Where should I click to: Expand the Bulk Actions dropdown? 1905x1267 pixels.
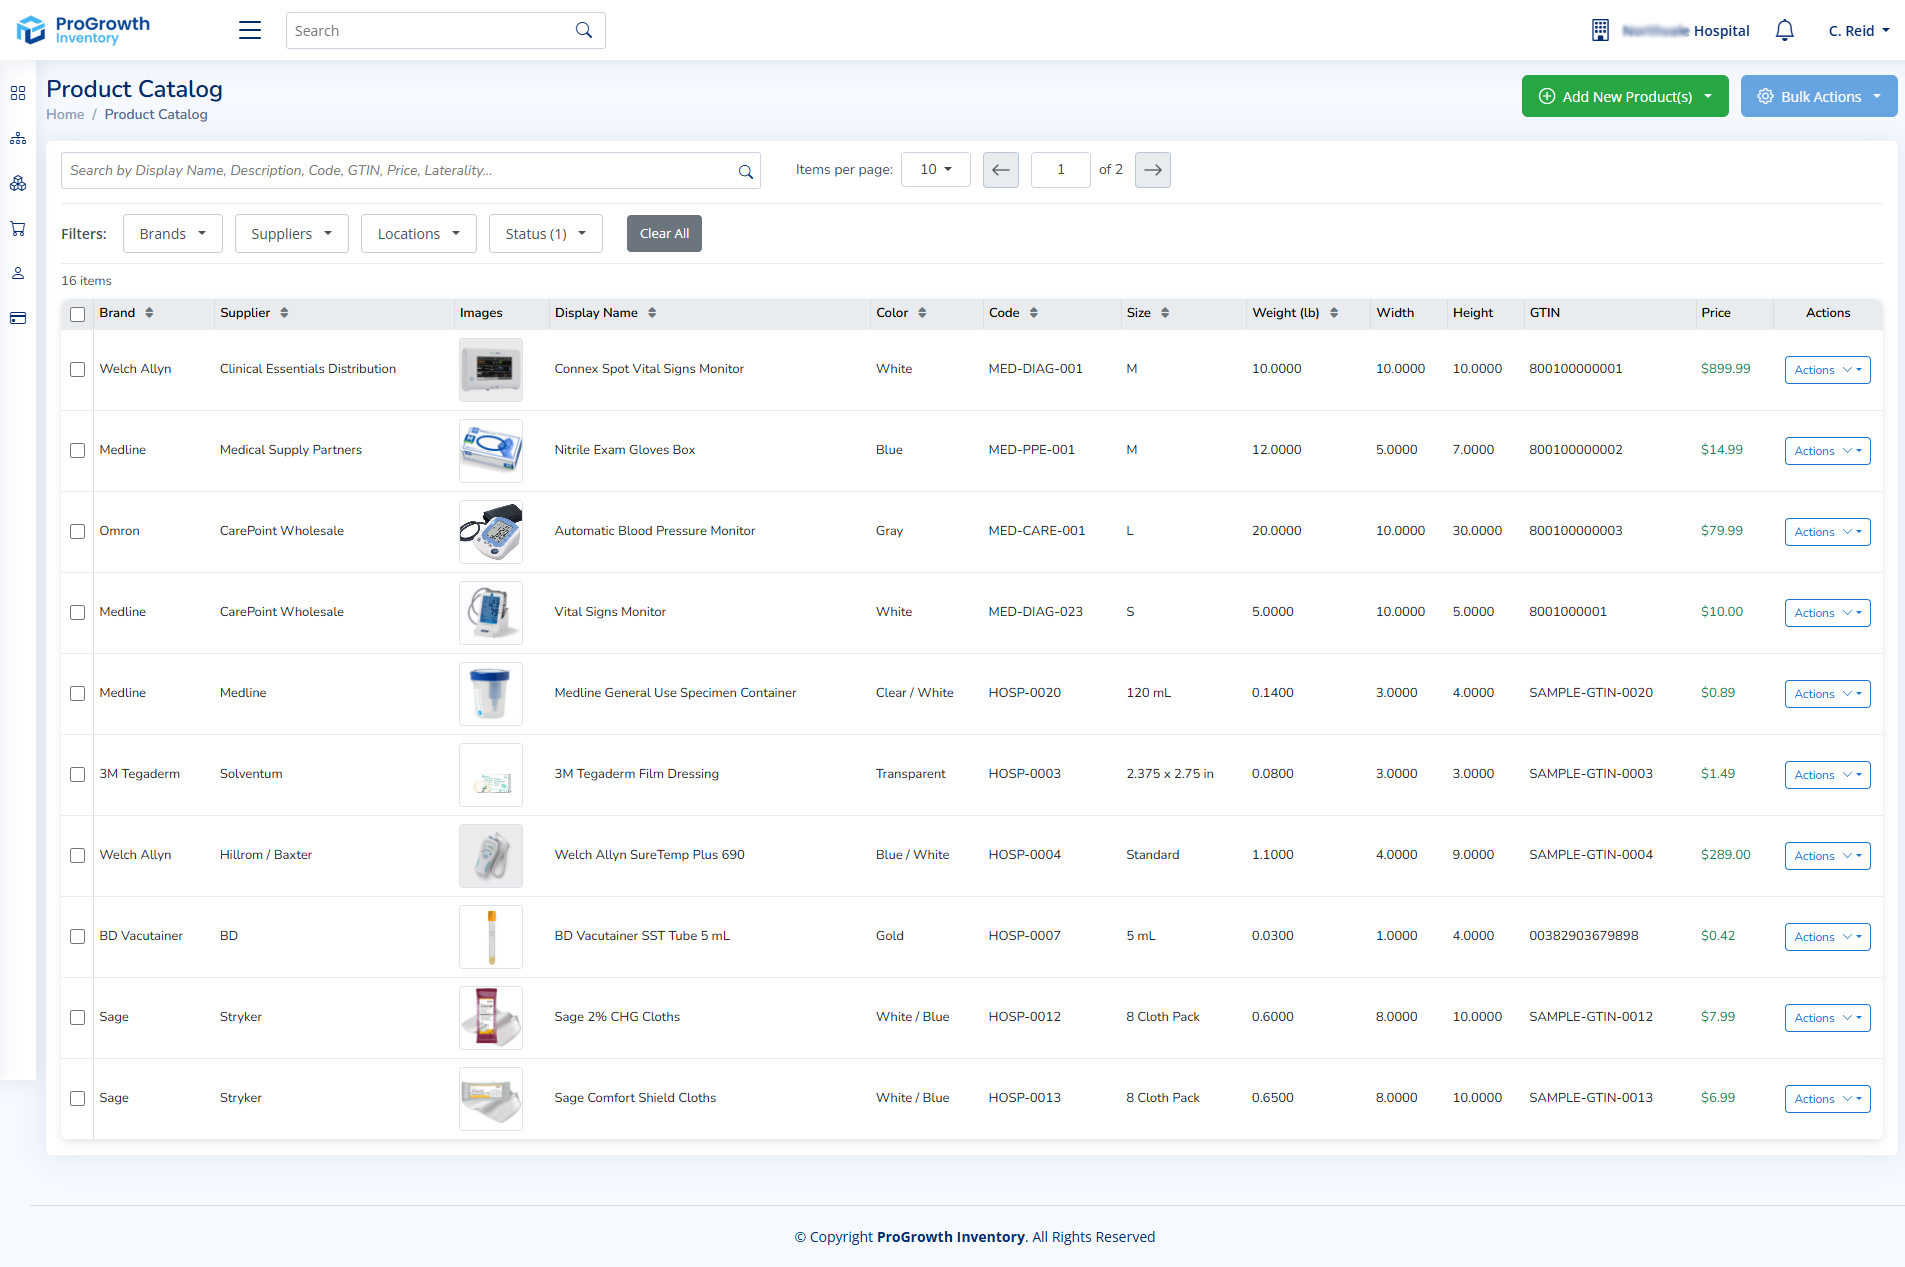pos(1819,96)
